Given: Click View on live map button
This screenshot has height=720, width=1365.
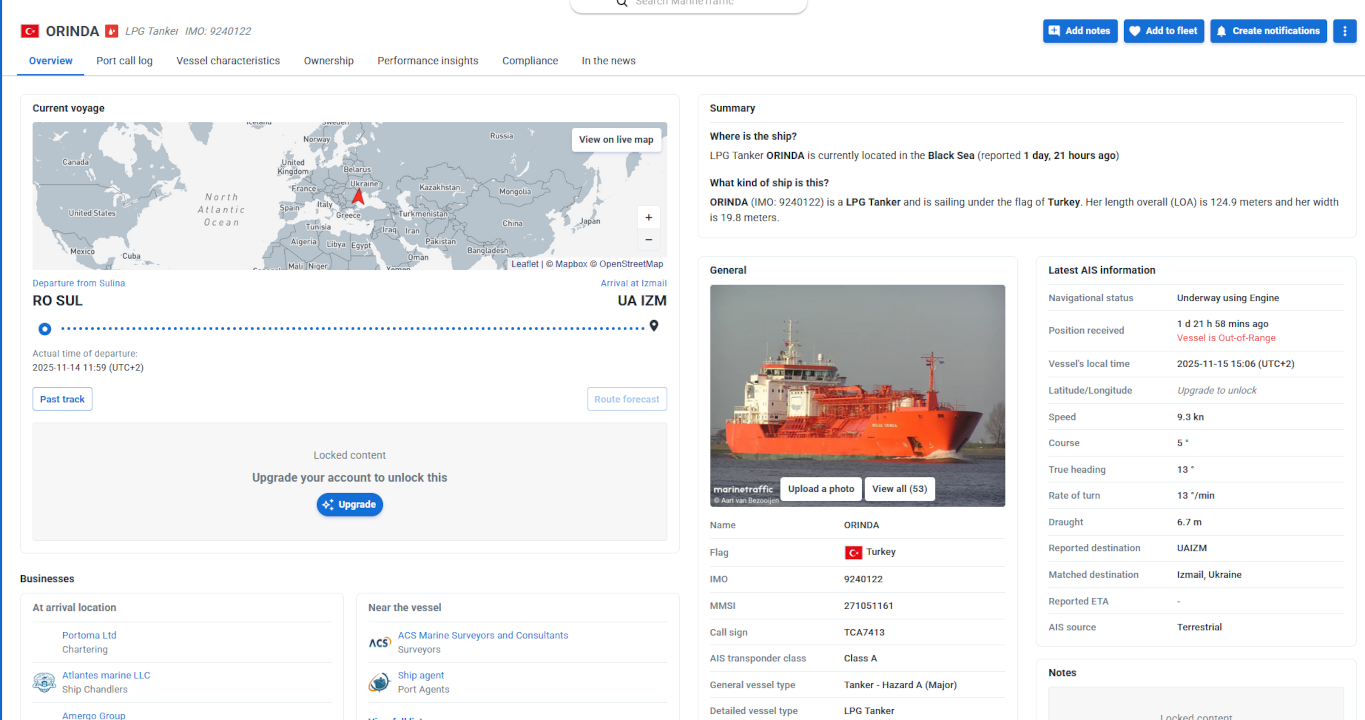Looking at the screenshot, I should click(616, 140).
